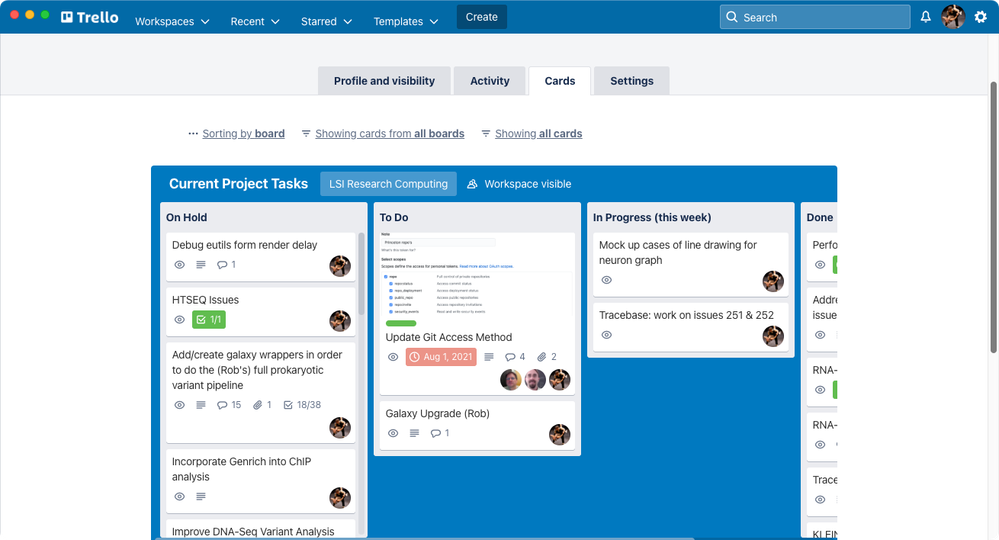Screen dimensions: 999x540
Task: Click the page vertical scrollbar
Action: (x=993, y=217)
